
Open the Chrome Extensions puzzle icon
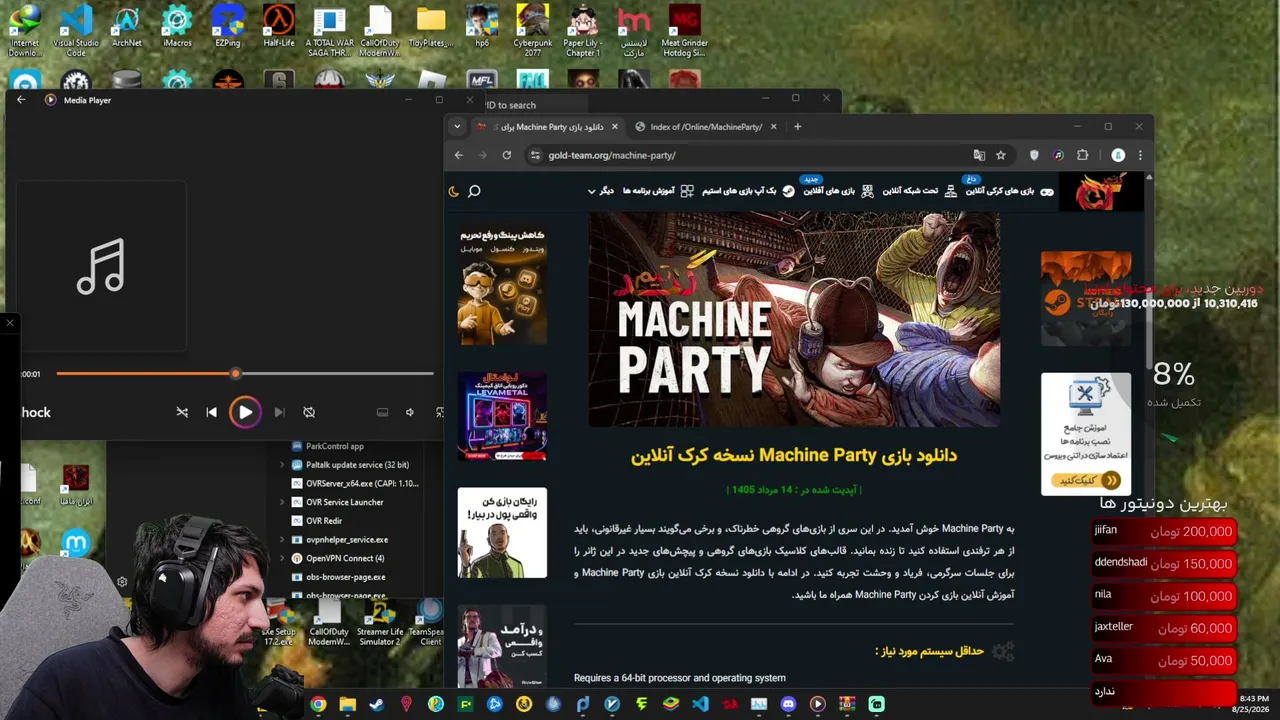pyautogui.click(x=1082, y=155)
